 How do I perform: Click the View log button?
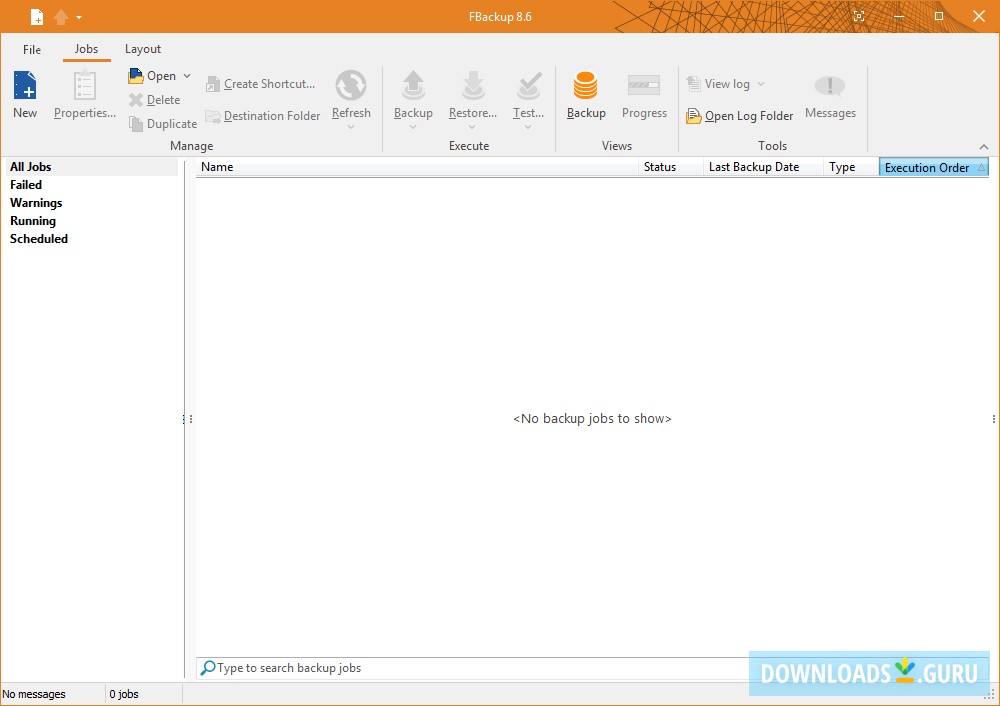point(719,84)
